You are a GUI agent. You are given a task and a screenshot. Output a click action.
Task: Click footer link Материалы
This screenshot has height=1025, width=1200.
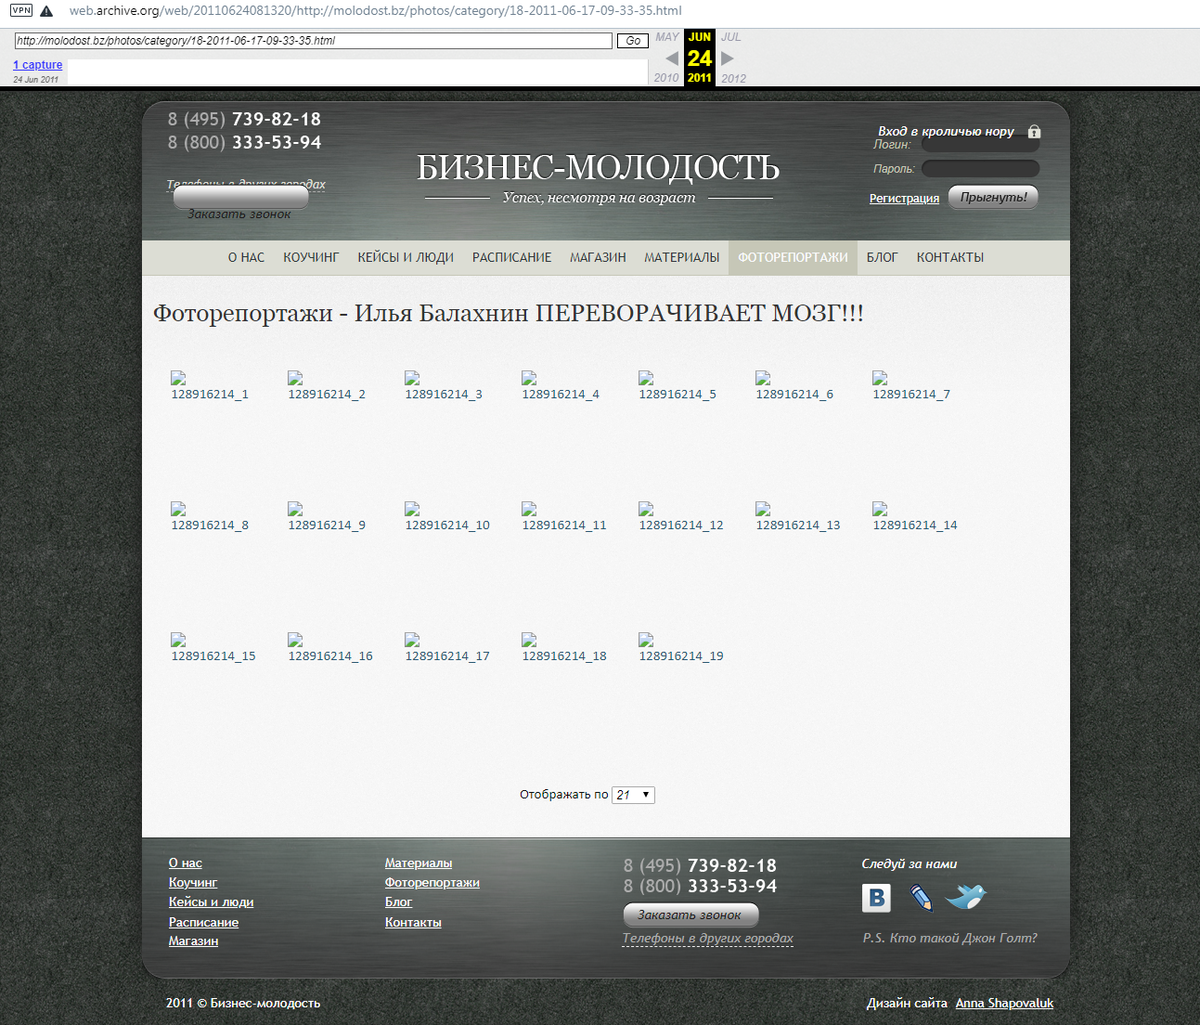[418, 863]
